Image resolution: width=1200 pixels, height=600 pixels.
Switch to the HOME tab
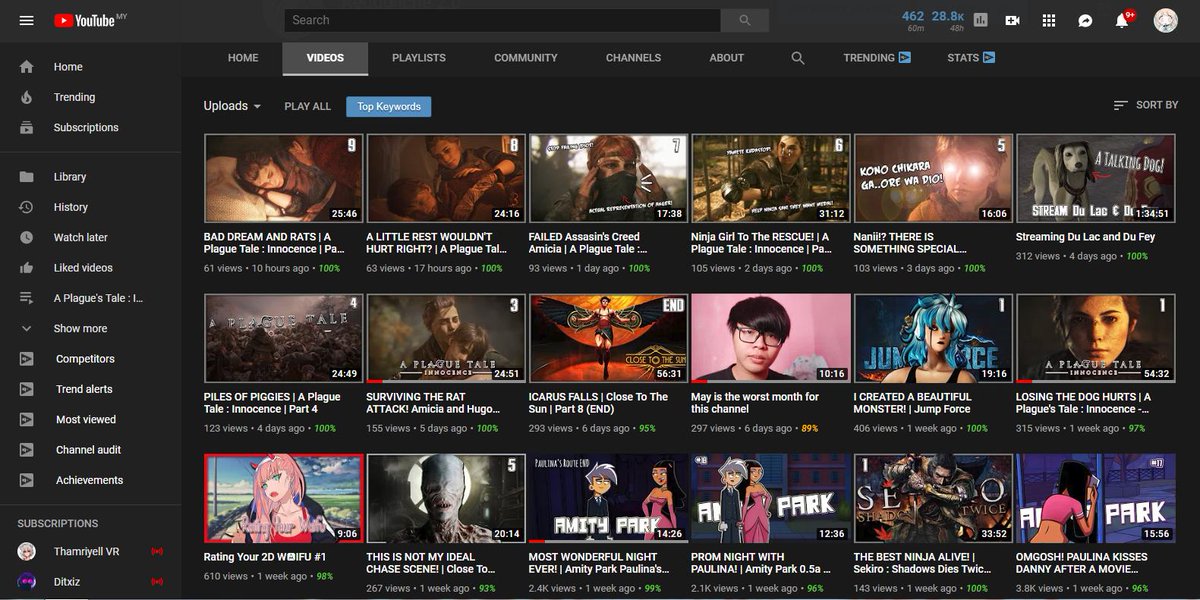click(x=243, y=58)
